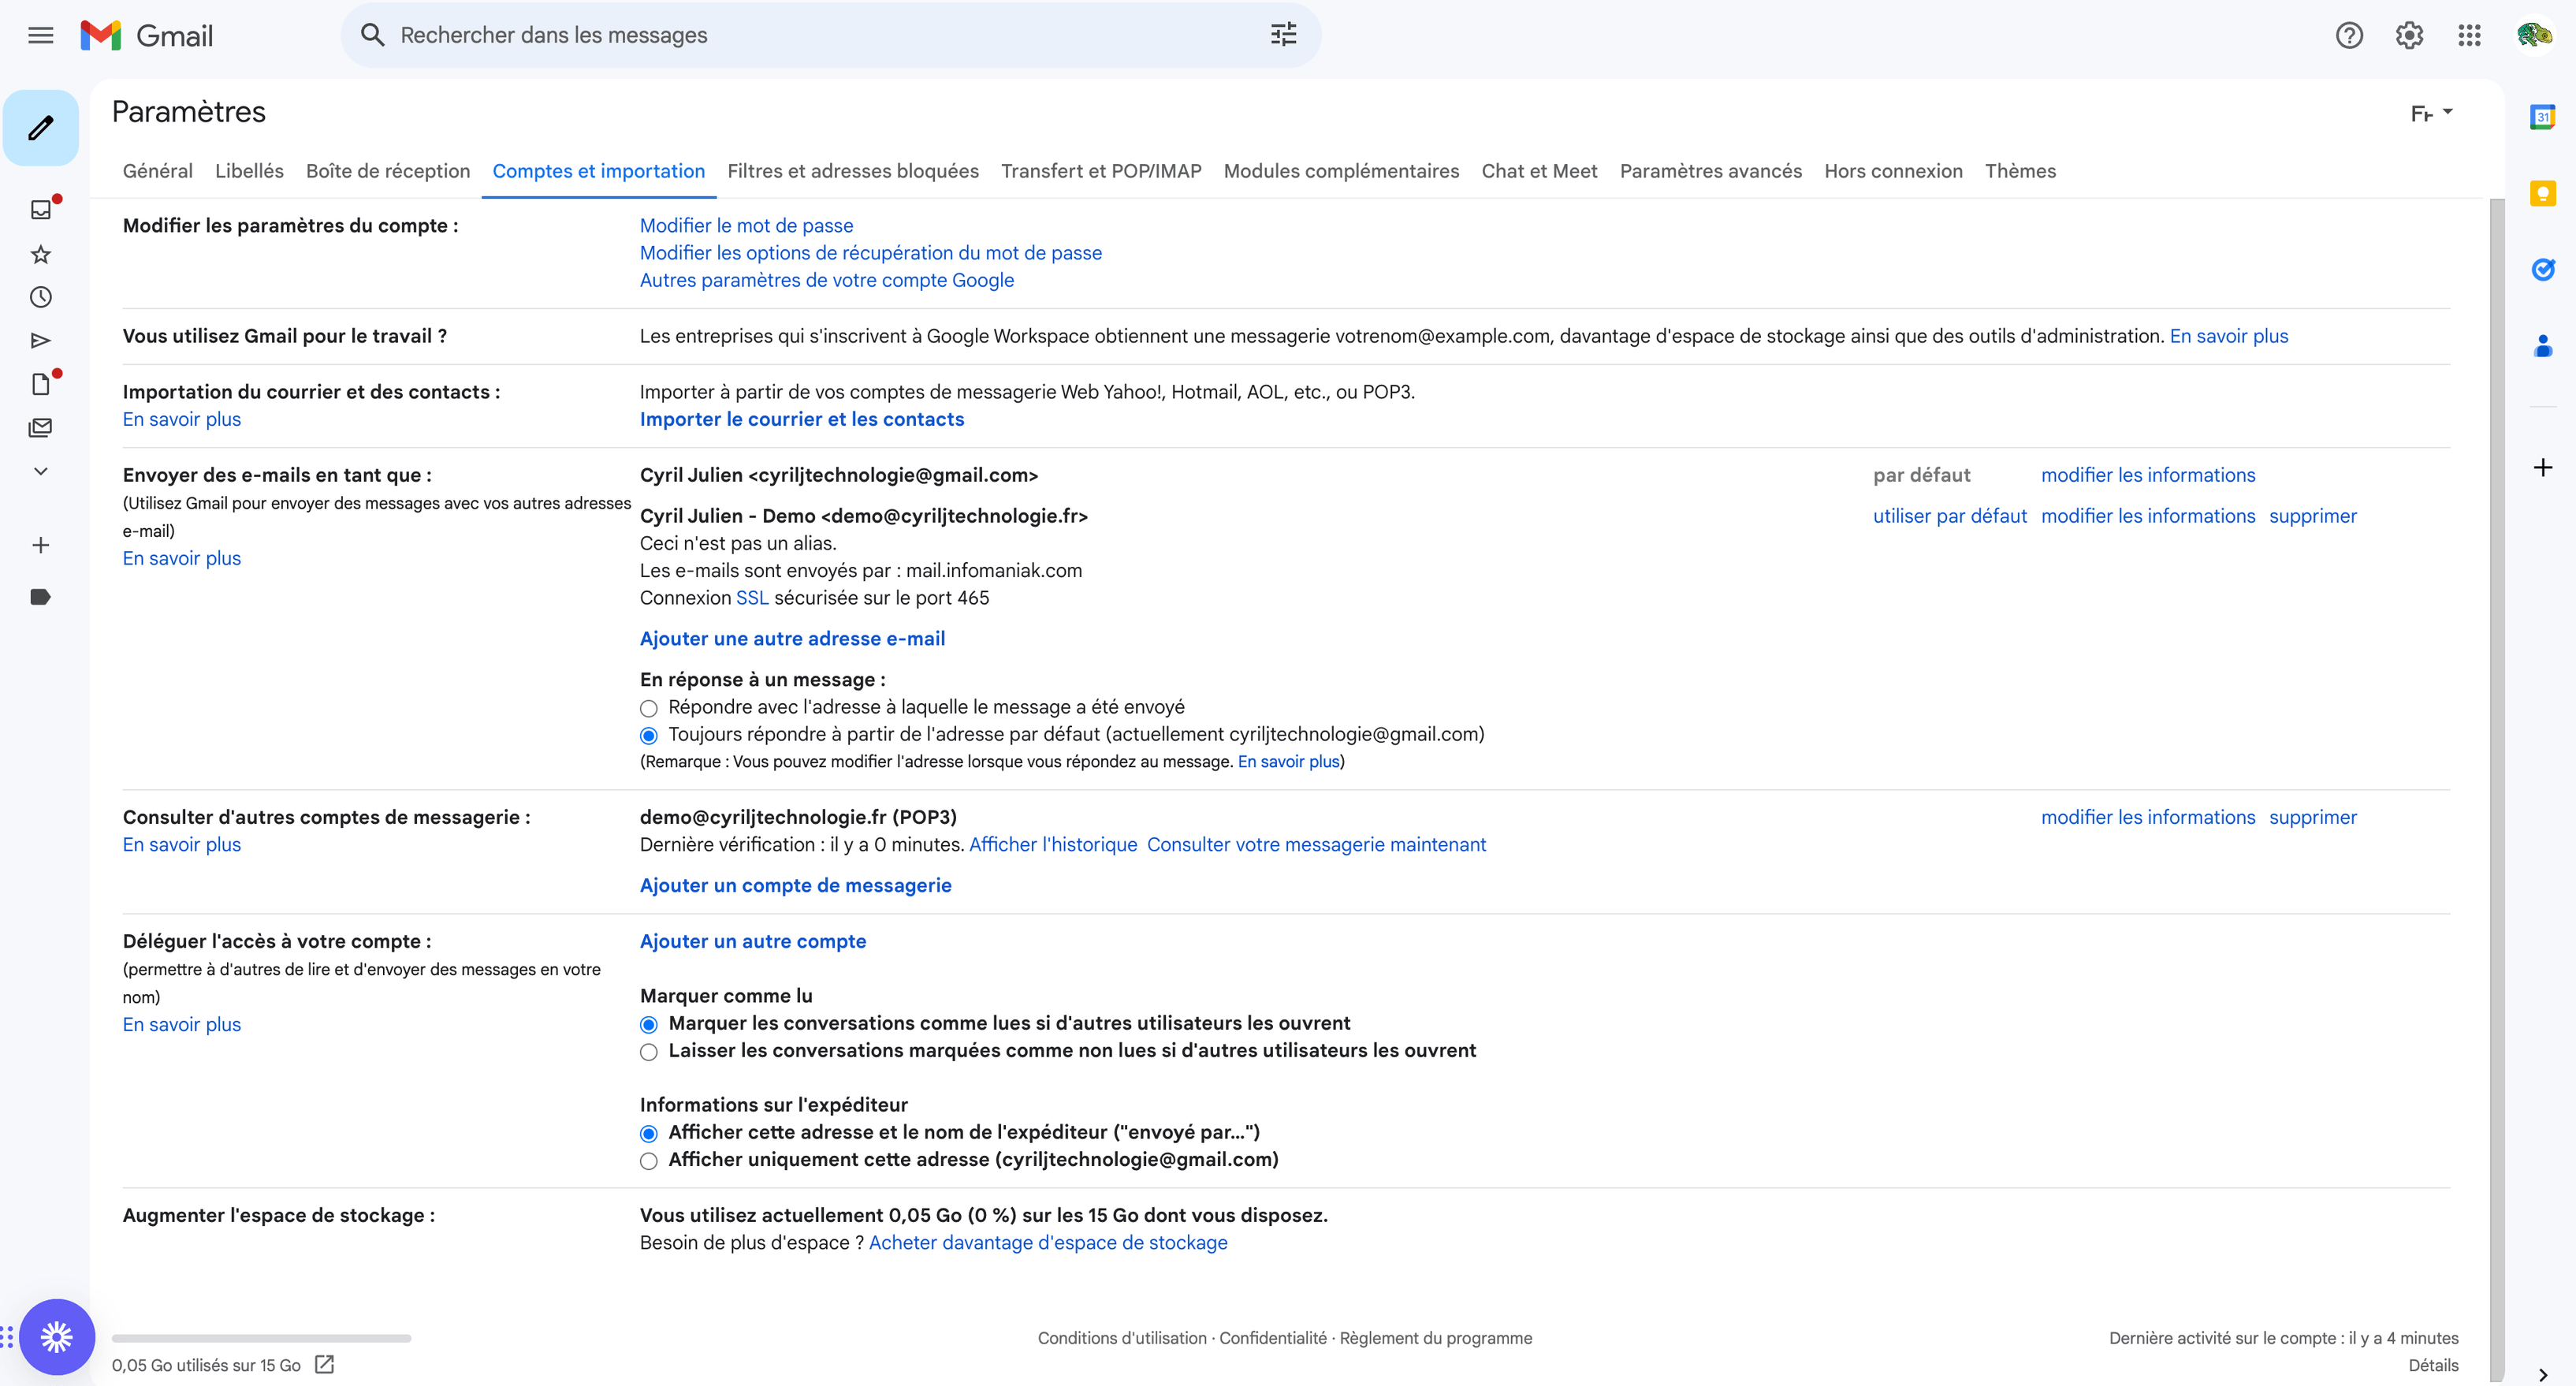Select reply with address message was sent to
Screen dimensions: 2576x1386
pos(649,708)
